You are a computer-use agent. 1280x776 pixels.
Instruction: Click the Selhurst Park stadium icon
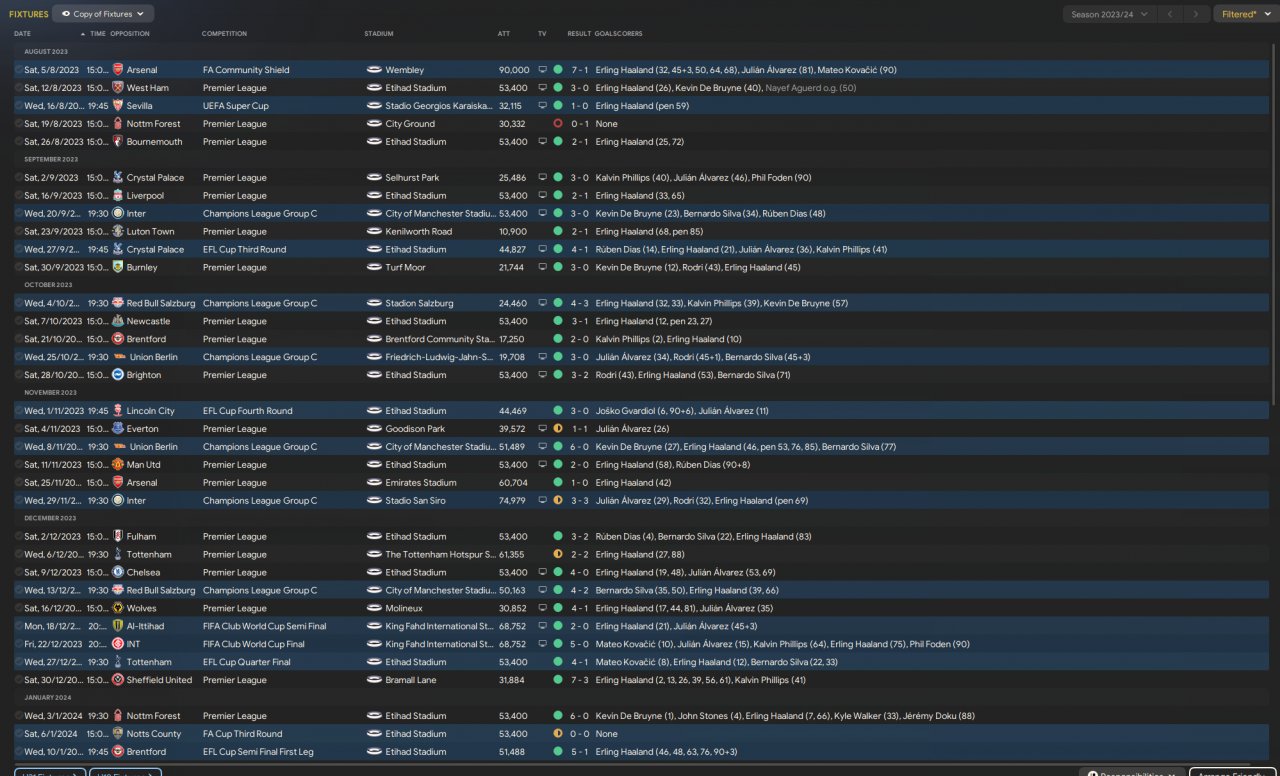pos(374,178)
